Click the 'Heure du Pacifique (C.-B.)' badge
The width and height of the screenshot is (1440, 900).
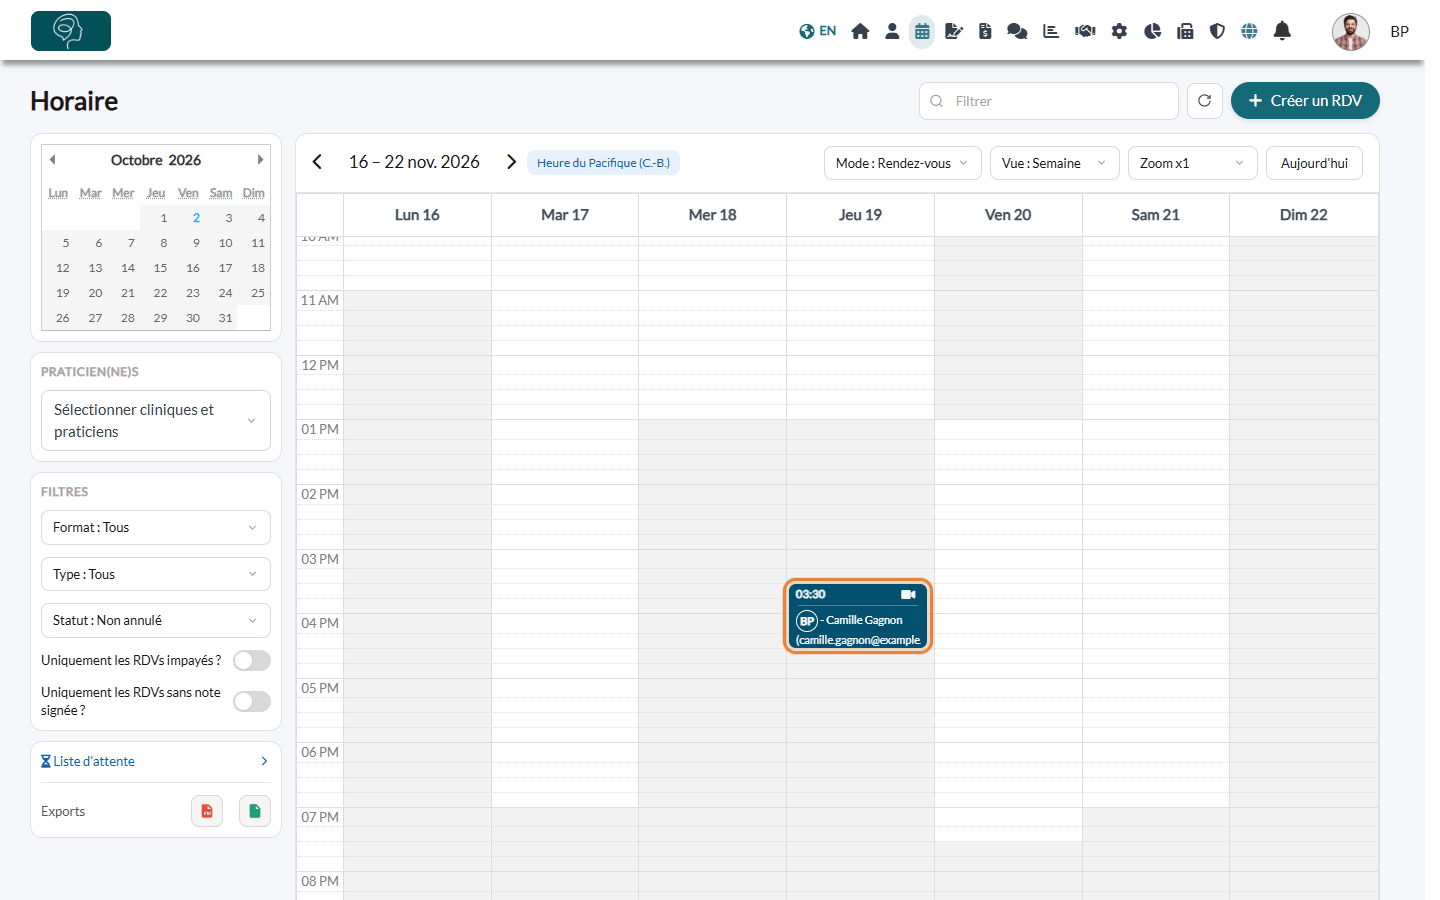[603, 163]
